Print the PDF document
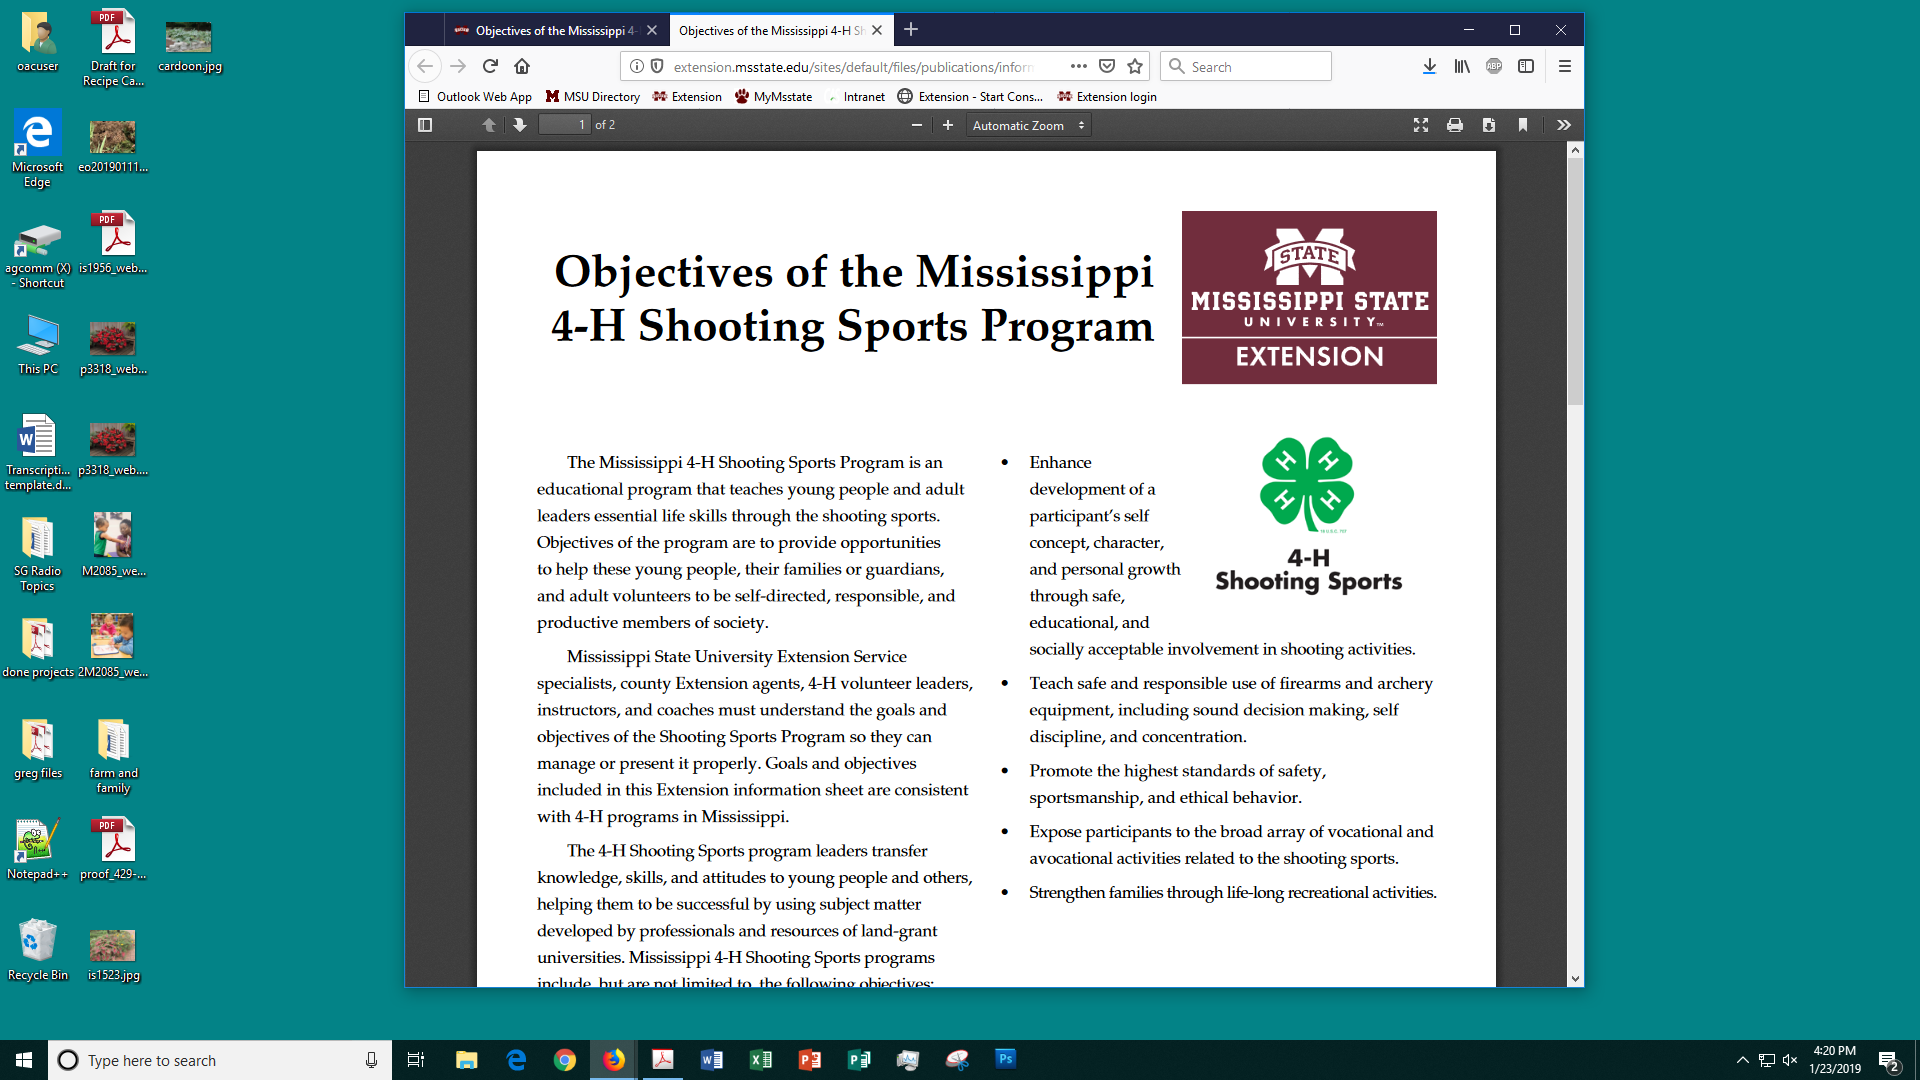The image size is (1920, 1080). [1455, 125]
